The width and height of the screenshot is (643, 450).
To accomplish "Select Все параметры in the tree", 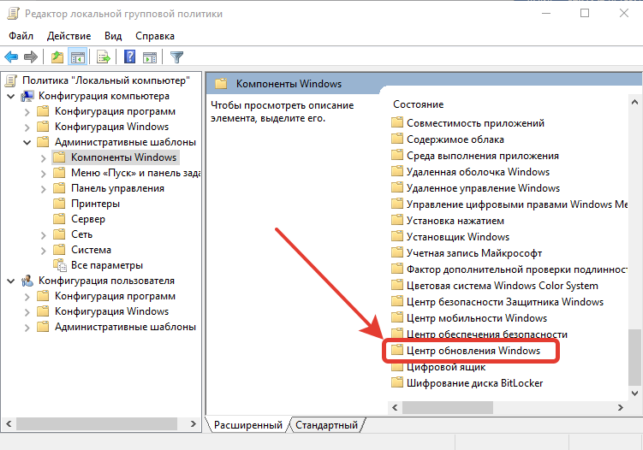I will pos(107,265).
